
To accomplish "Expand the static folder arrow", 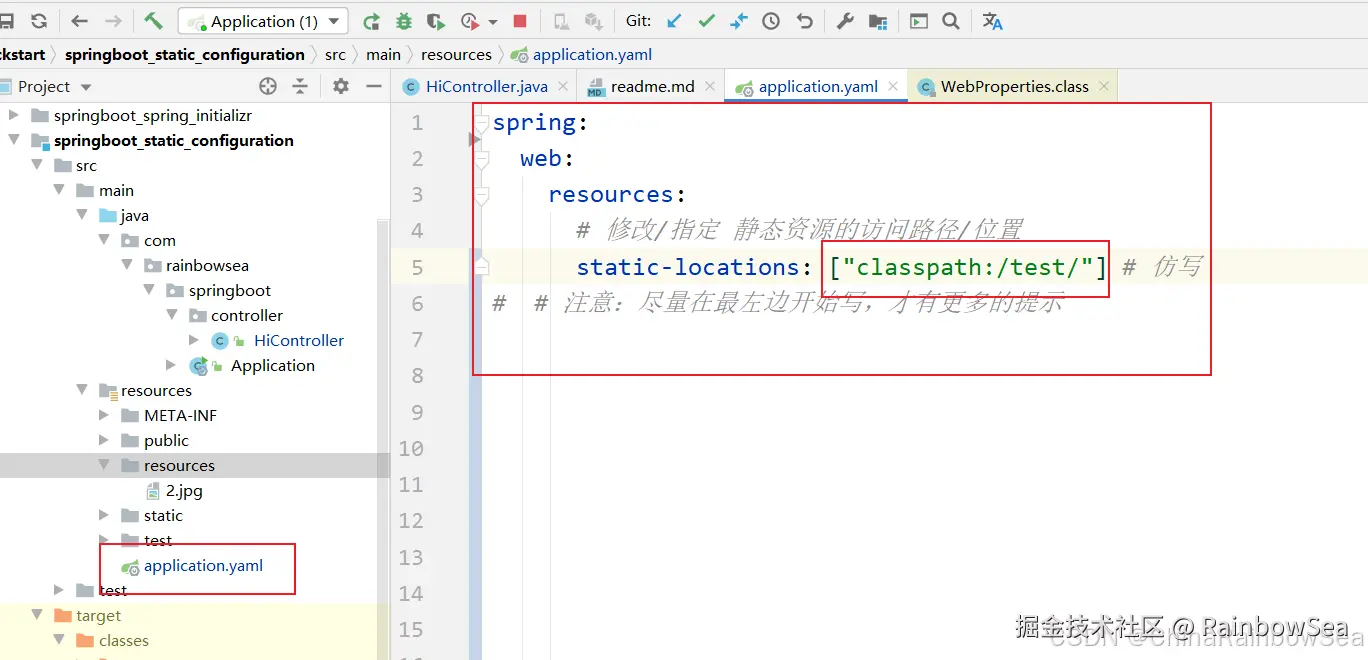I will point(104,515).
